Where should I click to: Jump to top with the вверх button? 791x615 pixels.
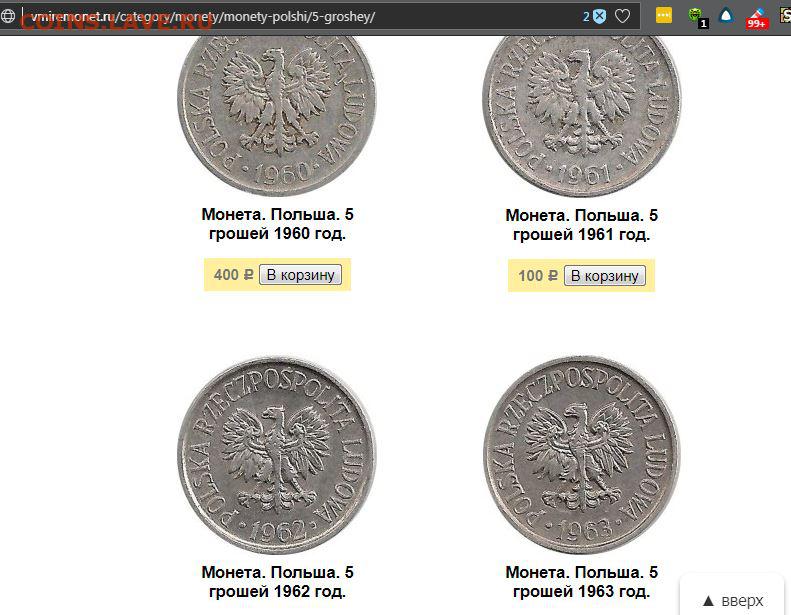[733, 600]
